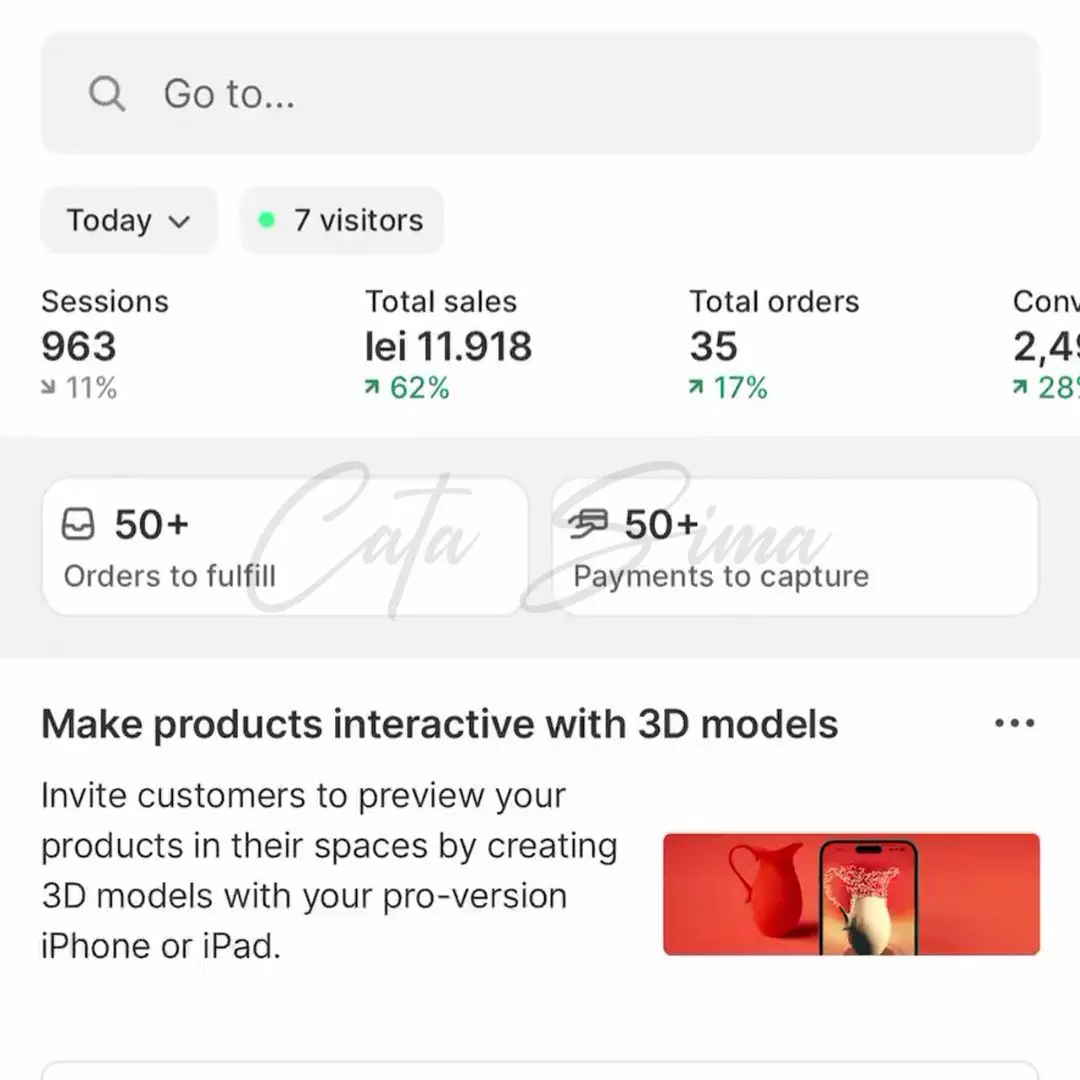Click the Total sales up trend arrow
Image resolution: width=1080 pixels, height=1080 pixels.
coord(372,388)
